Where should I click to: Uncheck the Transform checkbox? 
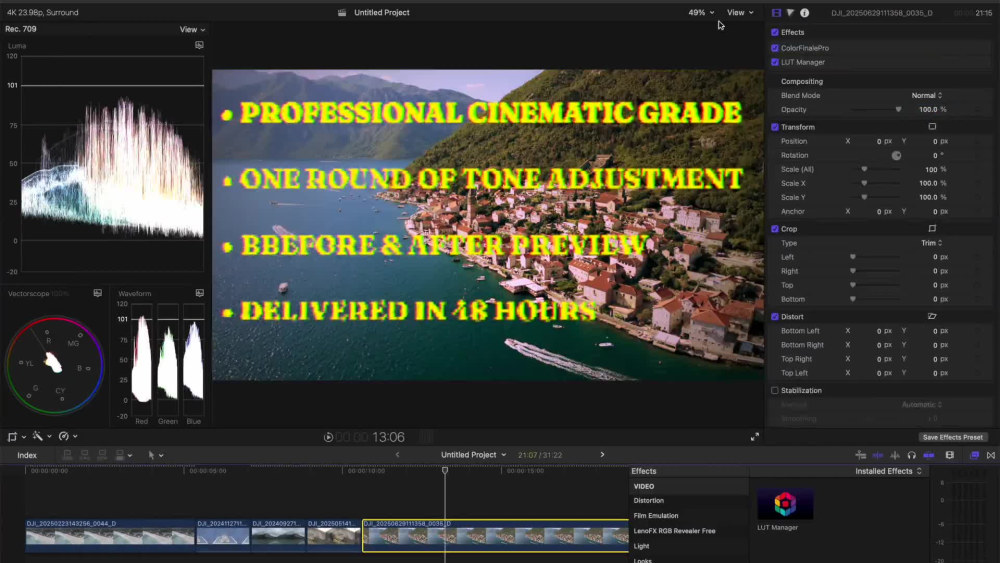(x=775, y=127)
